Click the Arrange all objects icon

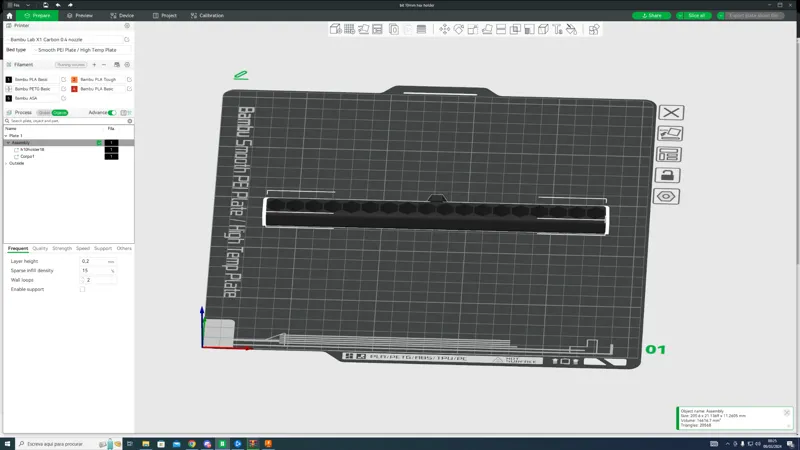click(378, 29)
